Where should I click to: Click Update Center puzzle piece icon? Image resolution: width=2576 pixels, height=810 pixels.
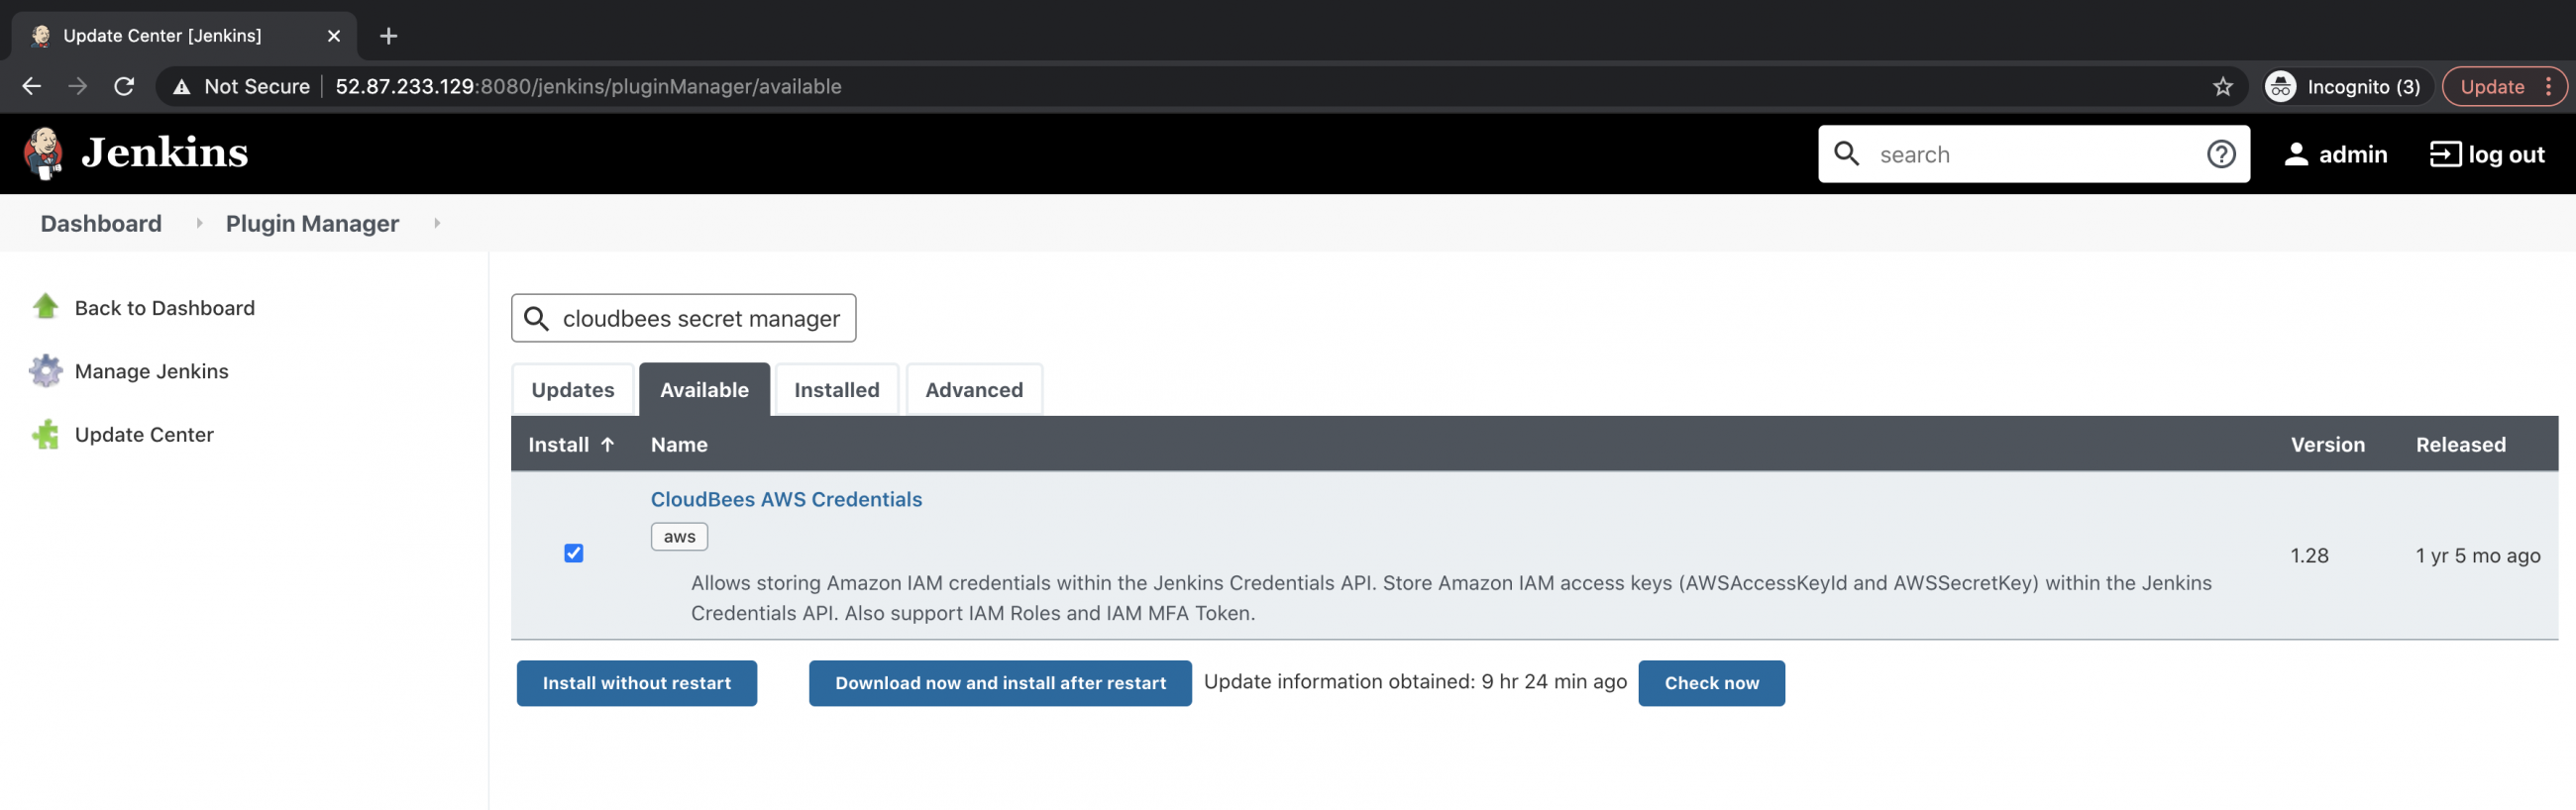[x=45, y=434]
